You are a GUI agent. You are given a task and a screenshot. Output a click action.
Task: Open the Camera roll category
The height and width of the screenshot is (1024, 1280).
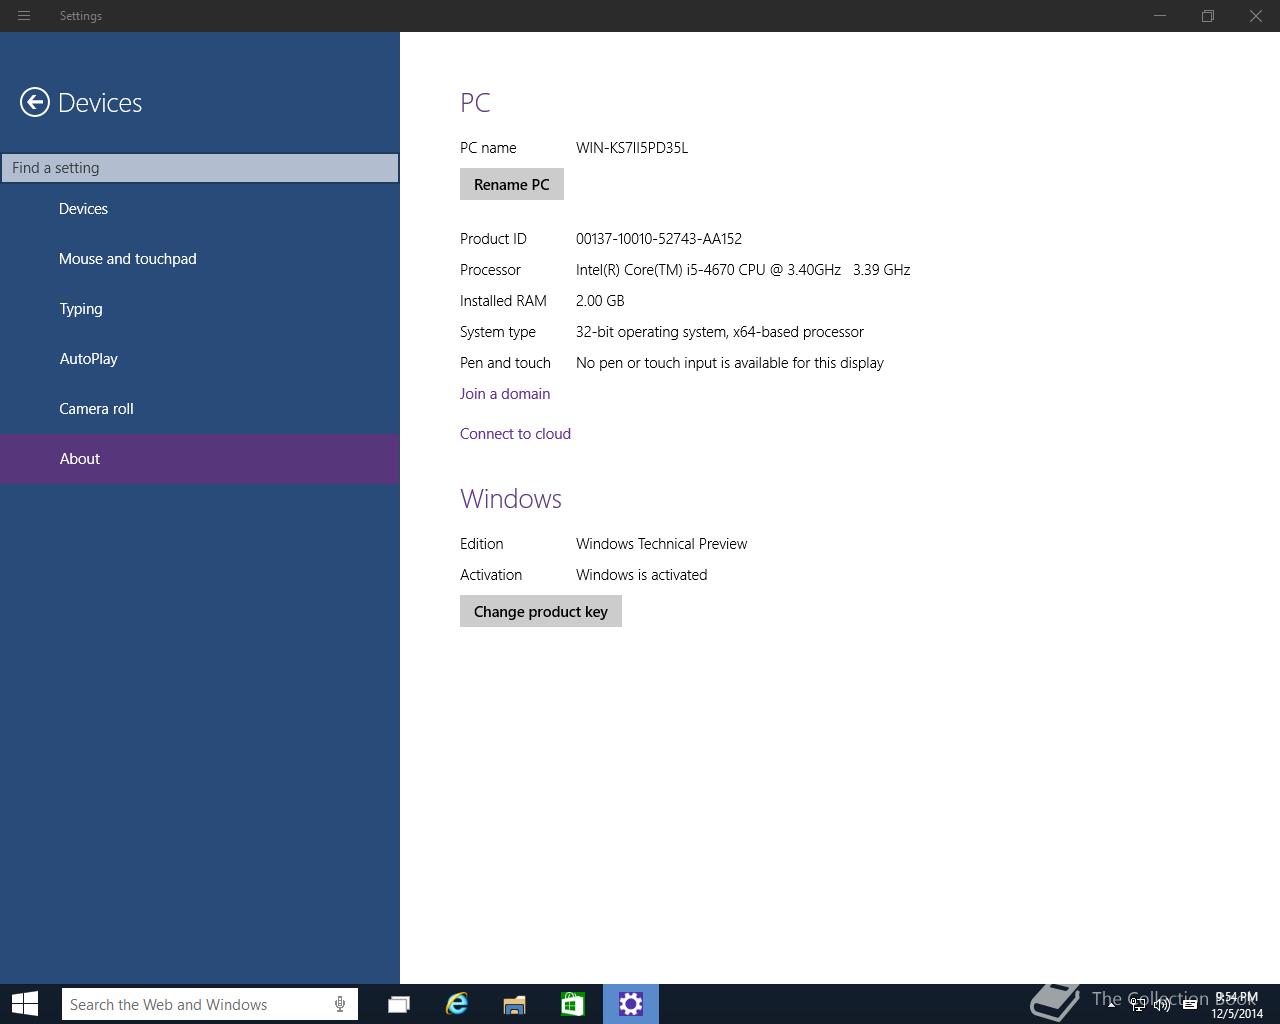[200, 409]
